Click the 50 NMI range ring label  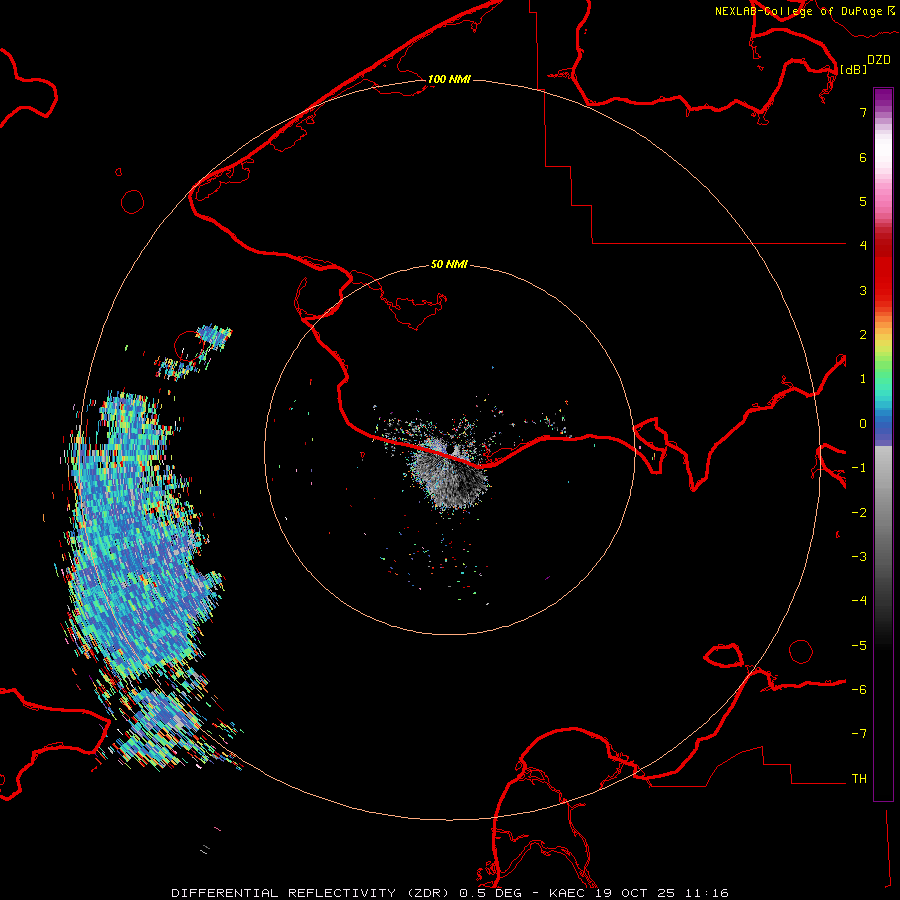pos(449,264)
